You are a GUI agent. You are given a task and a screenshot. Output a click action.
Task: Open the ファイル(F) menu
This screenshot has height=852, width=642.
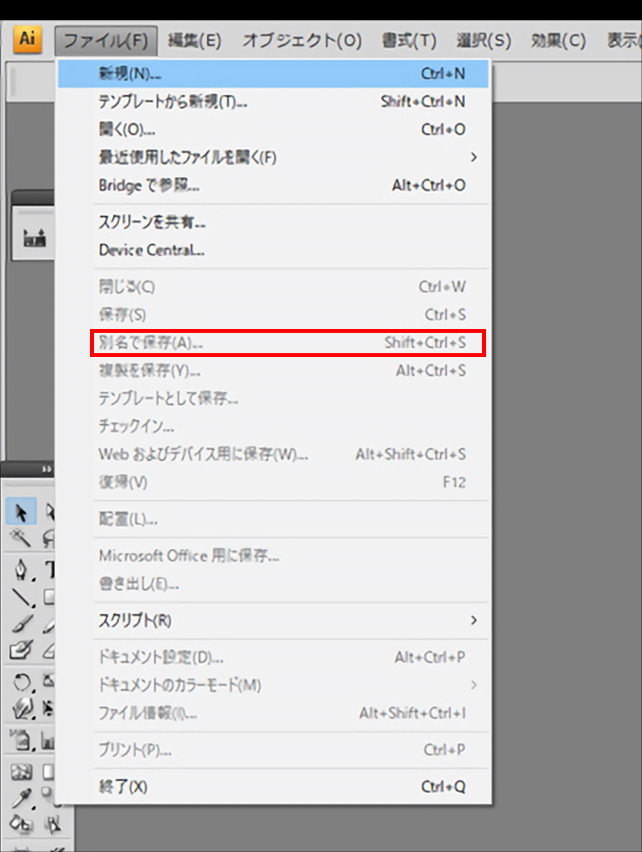click(x=106, y=41)
